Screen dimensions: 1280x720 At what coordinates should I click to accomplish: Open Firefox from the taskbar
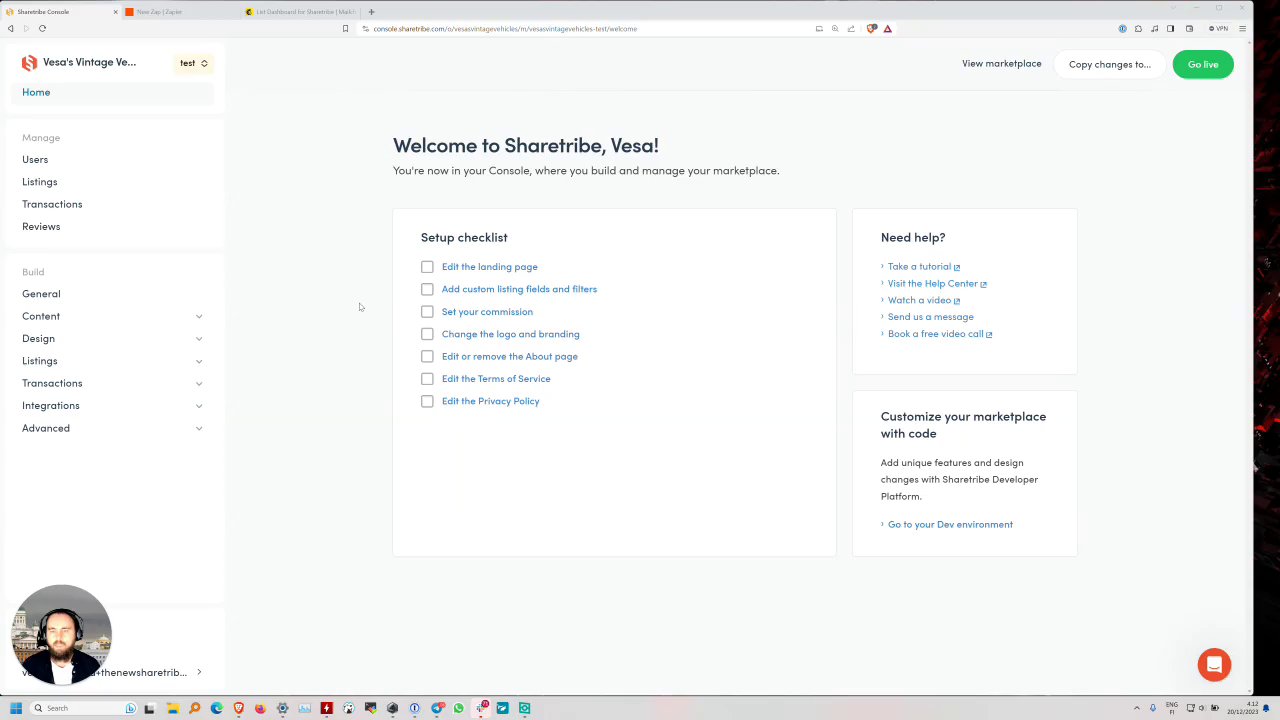tap(260, 708)
